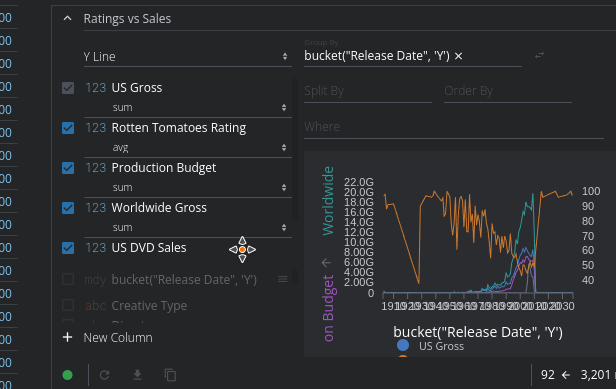Click the 3,201 total rows text
Image resolution: width=616 pixels, height=389 pixels.
tap(596, 375)
